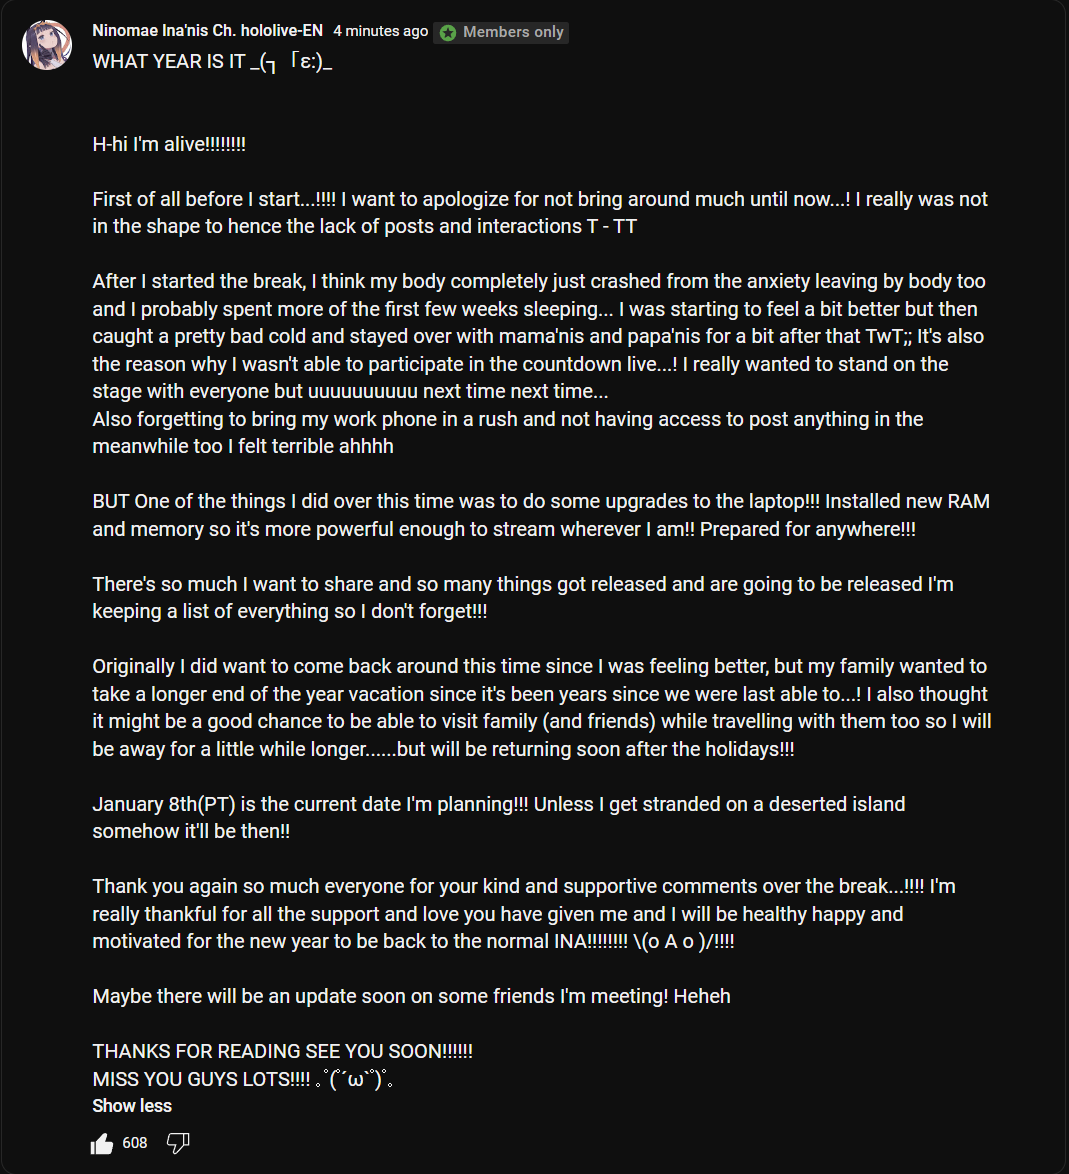Click the 'THANKS FOR READING SEE YOU SOON' line
The width and height of the screenshot is (1069, 1174).
(x=282, y=1051)
